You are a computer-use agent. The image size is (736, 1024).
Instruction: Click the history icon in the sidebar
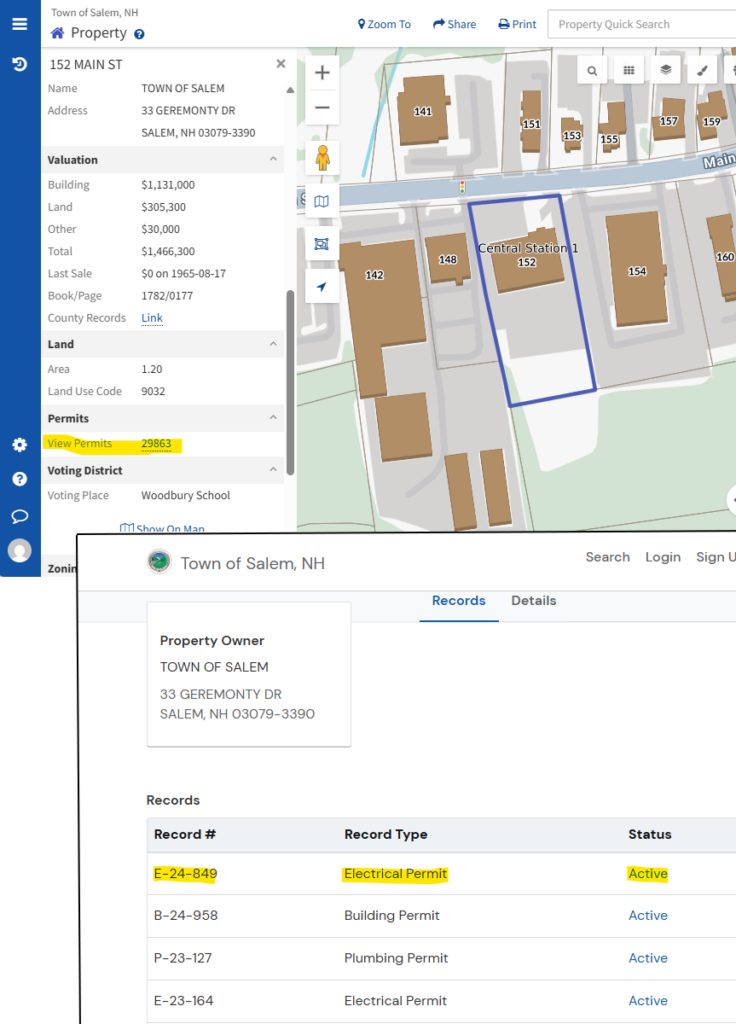click(x=19, y=64)
